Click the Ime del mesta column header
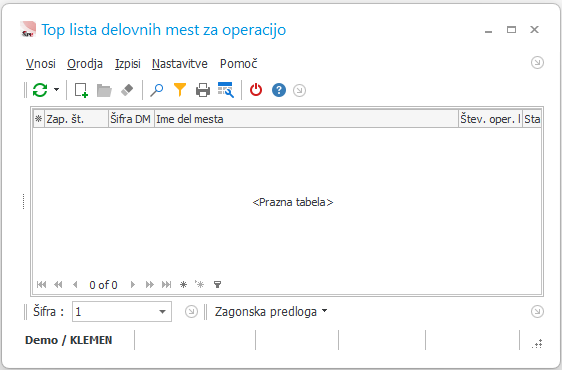The width and height of the screenshot is (562, 370). tap(306, 119)
